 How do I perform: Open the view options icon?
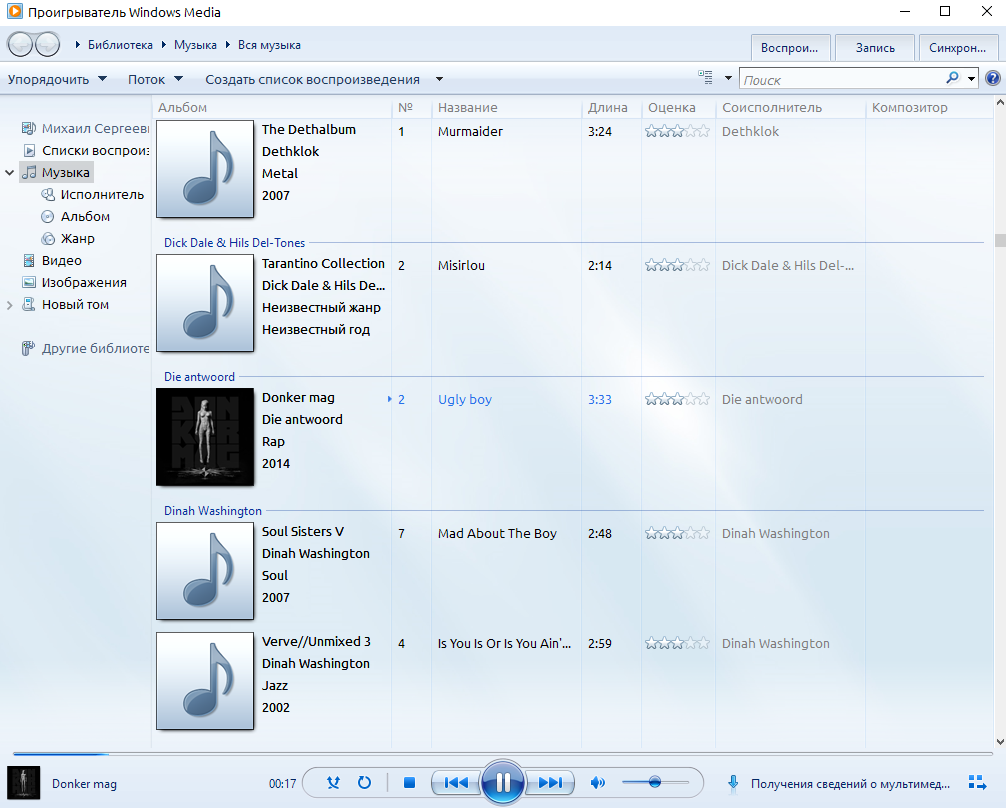705,78
